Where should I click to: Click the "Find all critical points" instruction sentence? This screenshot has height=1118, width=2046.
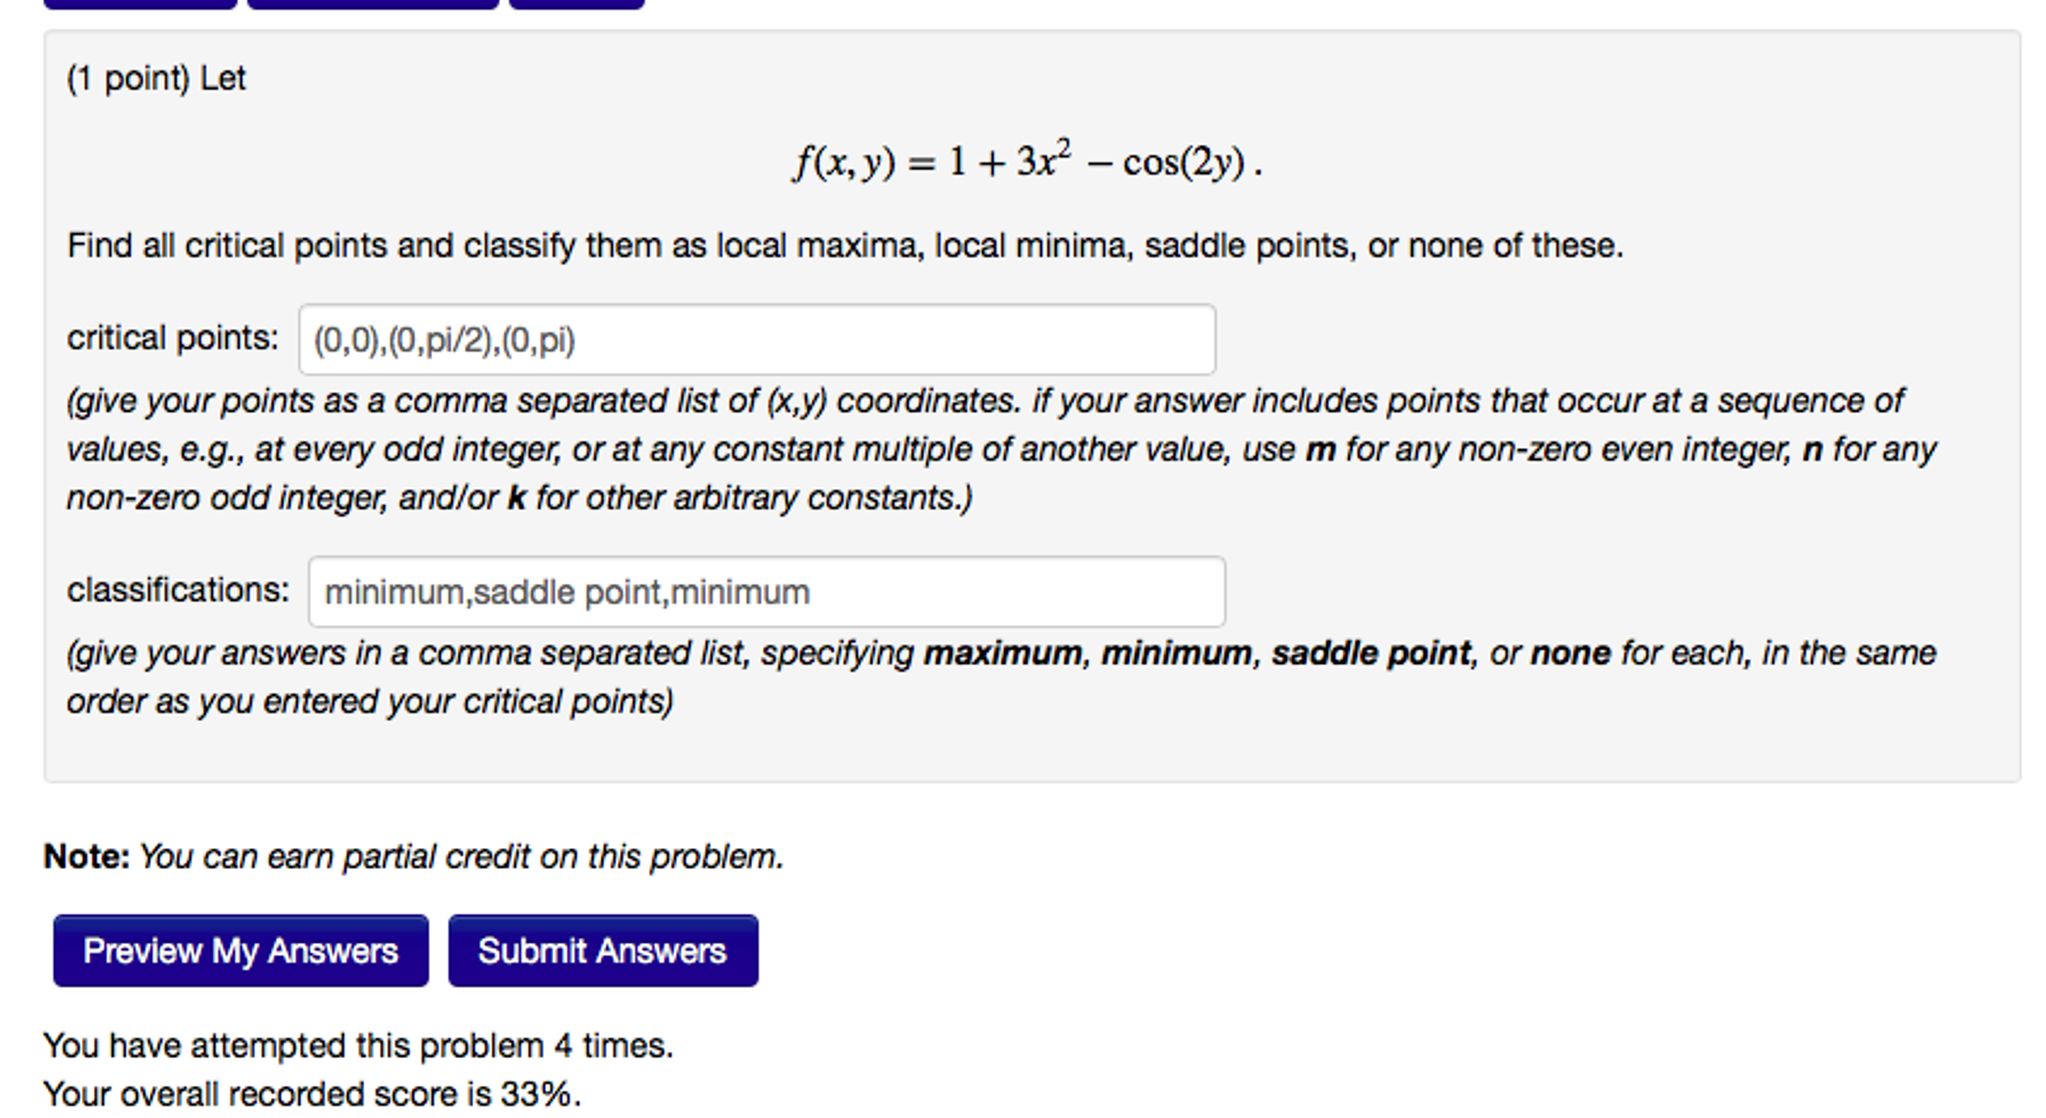pos(845,246)
